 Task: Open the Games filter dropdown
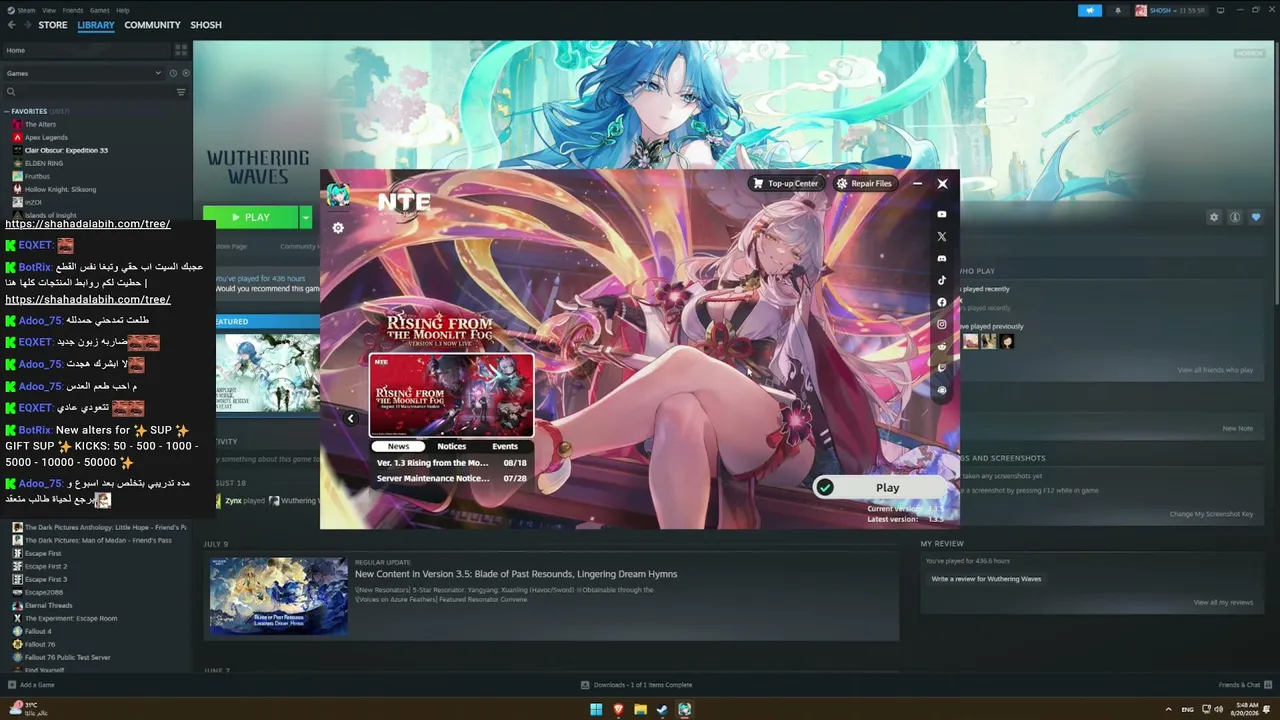coord(84,73)
